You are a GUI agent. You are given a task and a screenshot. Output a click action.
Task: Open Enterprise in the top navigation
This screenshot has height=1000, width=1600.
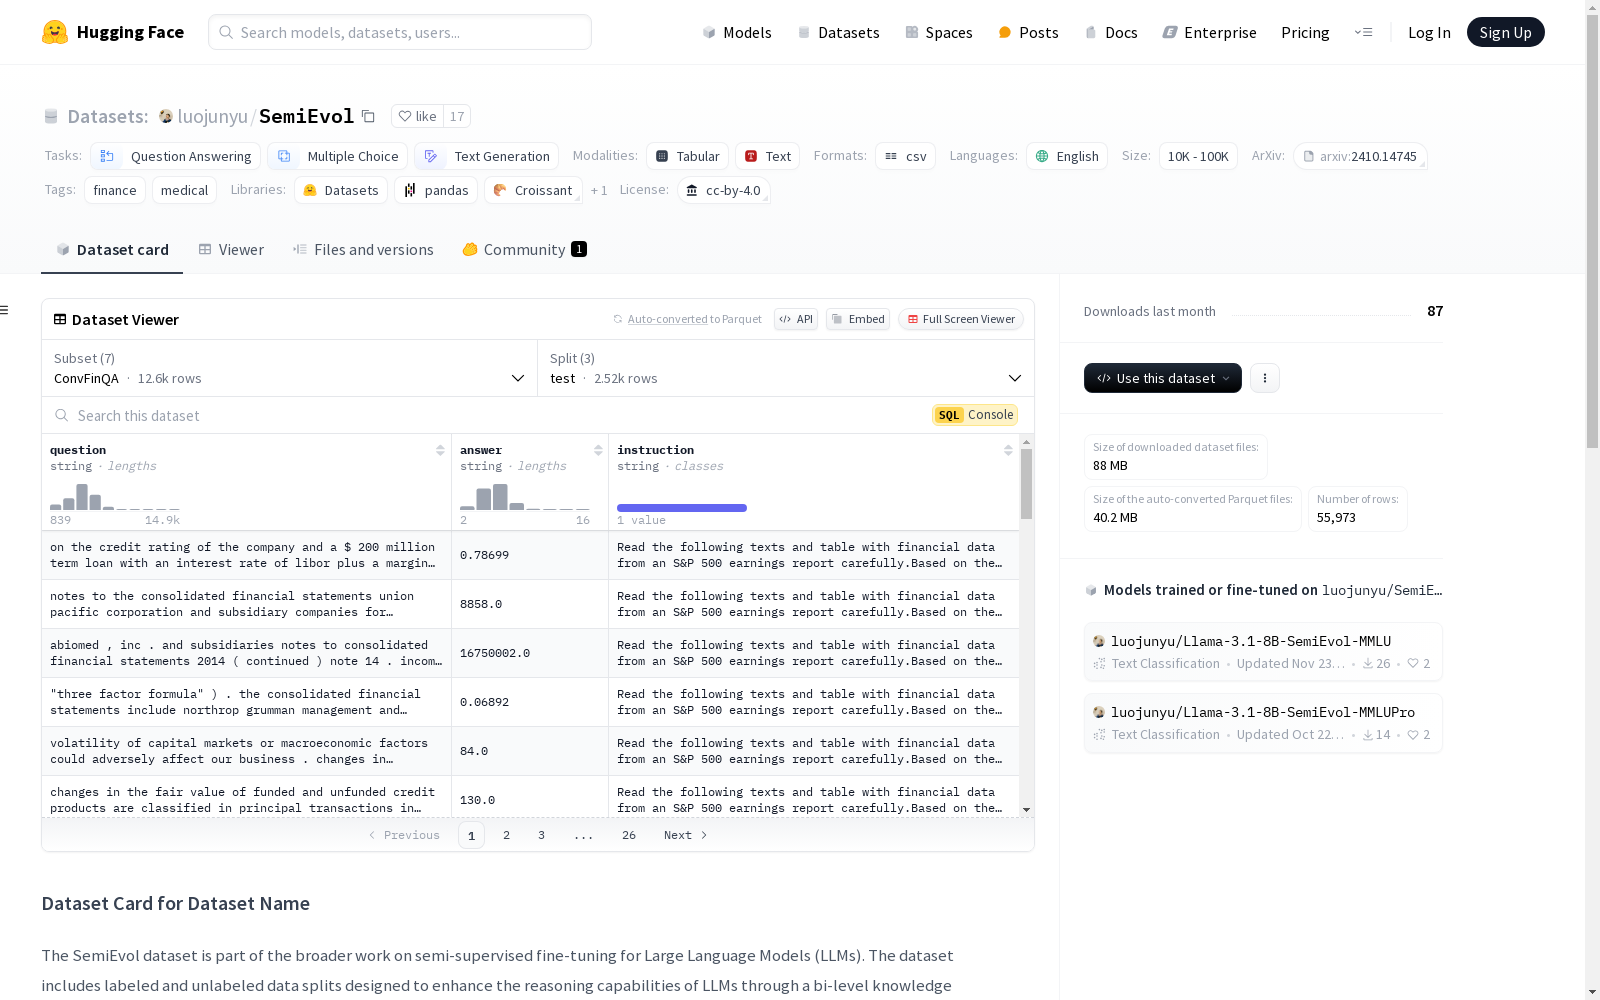tap(1209, 32)
